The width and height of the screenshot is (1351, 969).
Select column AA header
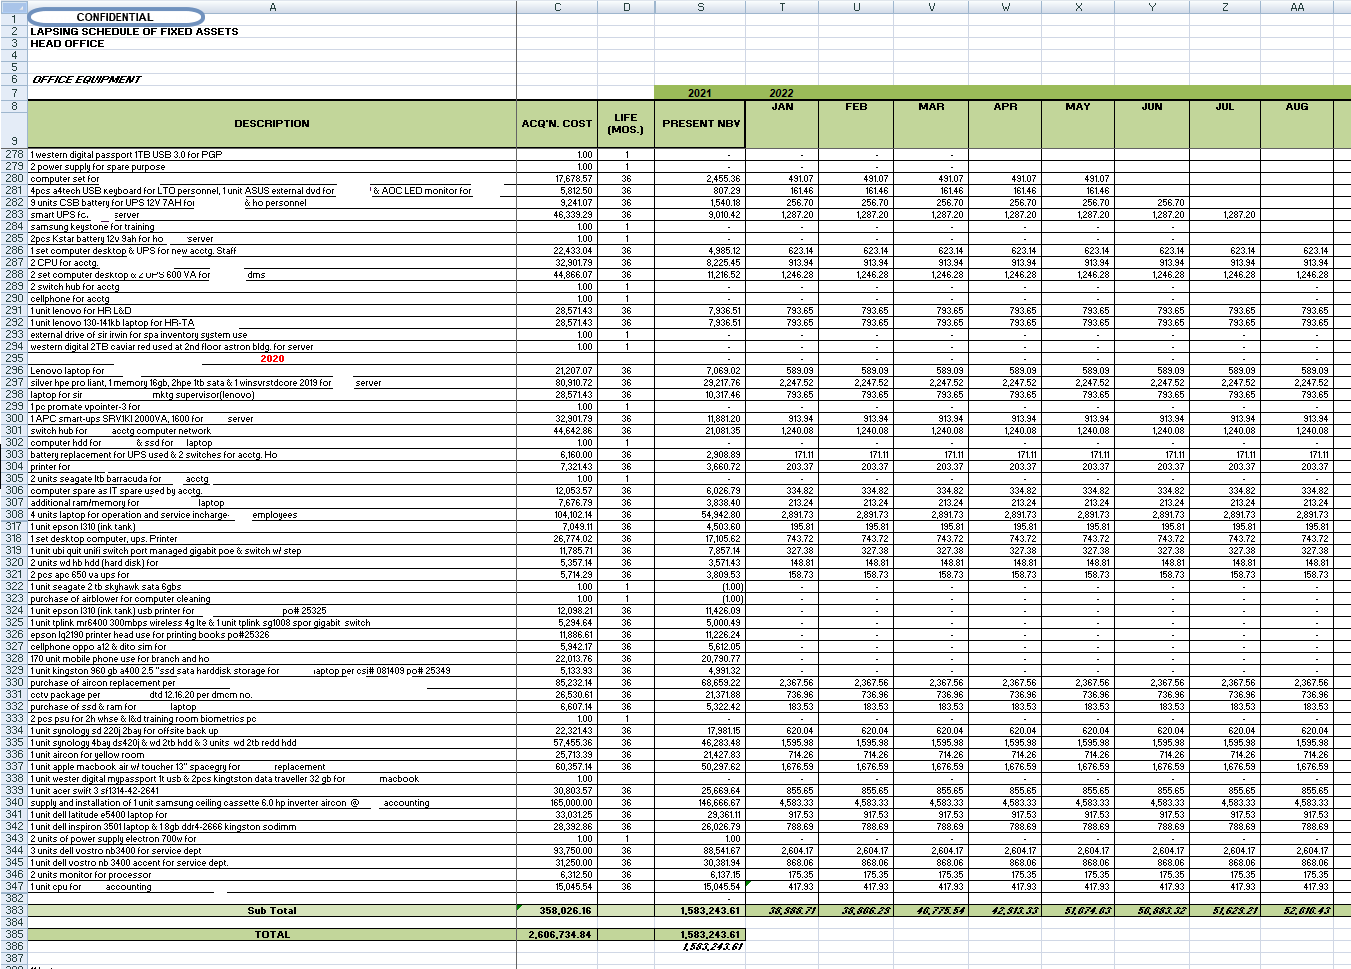[x=1297, y=6]
